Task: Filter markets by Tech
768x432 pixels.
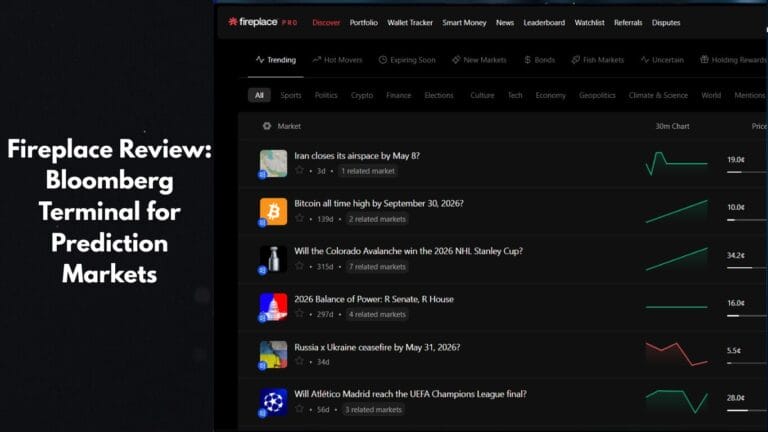Action: pyautogui.click(x=515, y=95)
